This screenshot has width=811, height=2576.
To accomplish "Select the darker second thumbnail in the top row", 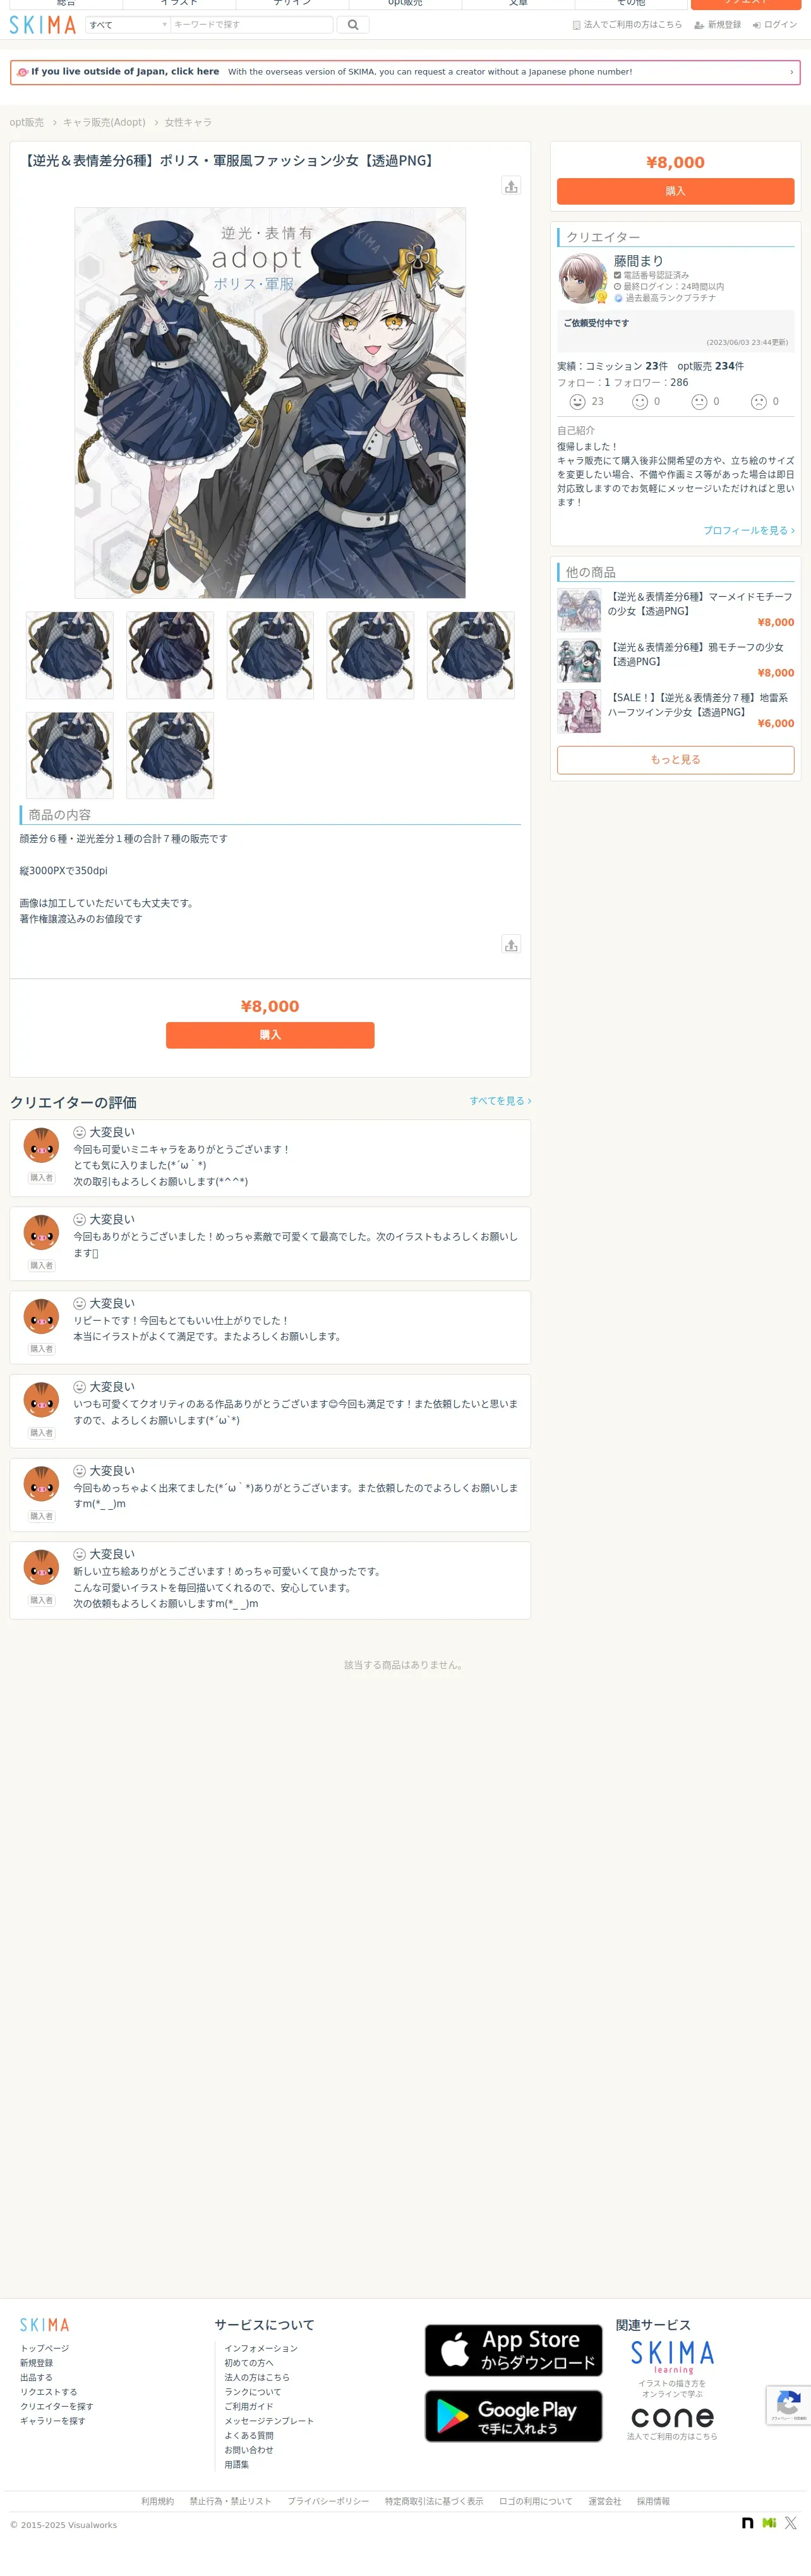I will 170,655.
